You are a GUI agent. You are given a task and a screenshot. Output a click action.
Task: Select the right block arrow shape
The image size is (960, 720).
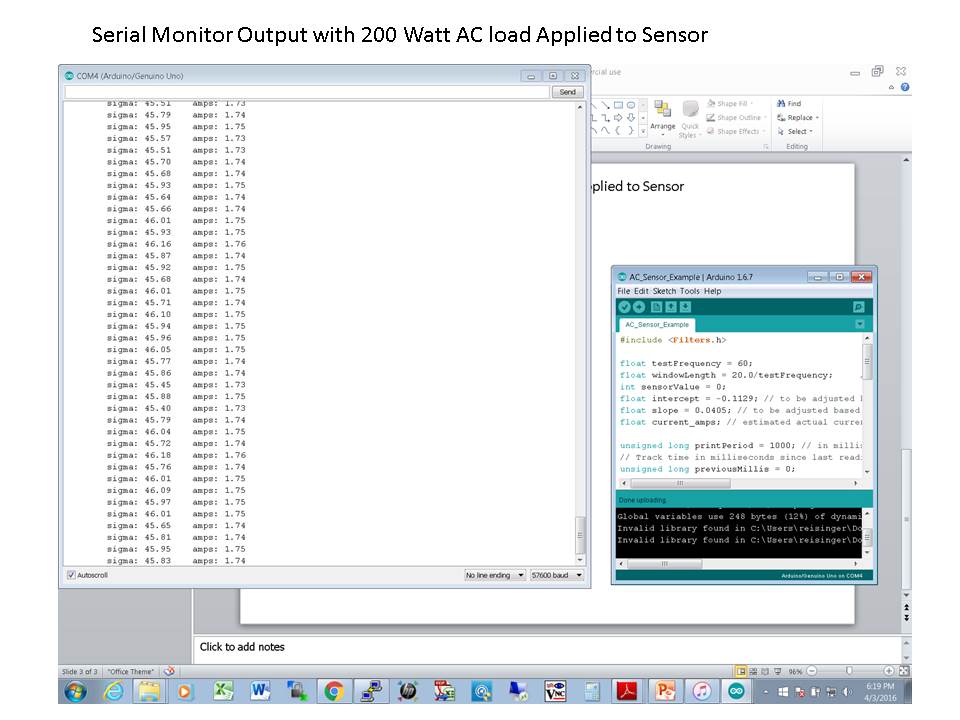point(618,118)
